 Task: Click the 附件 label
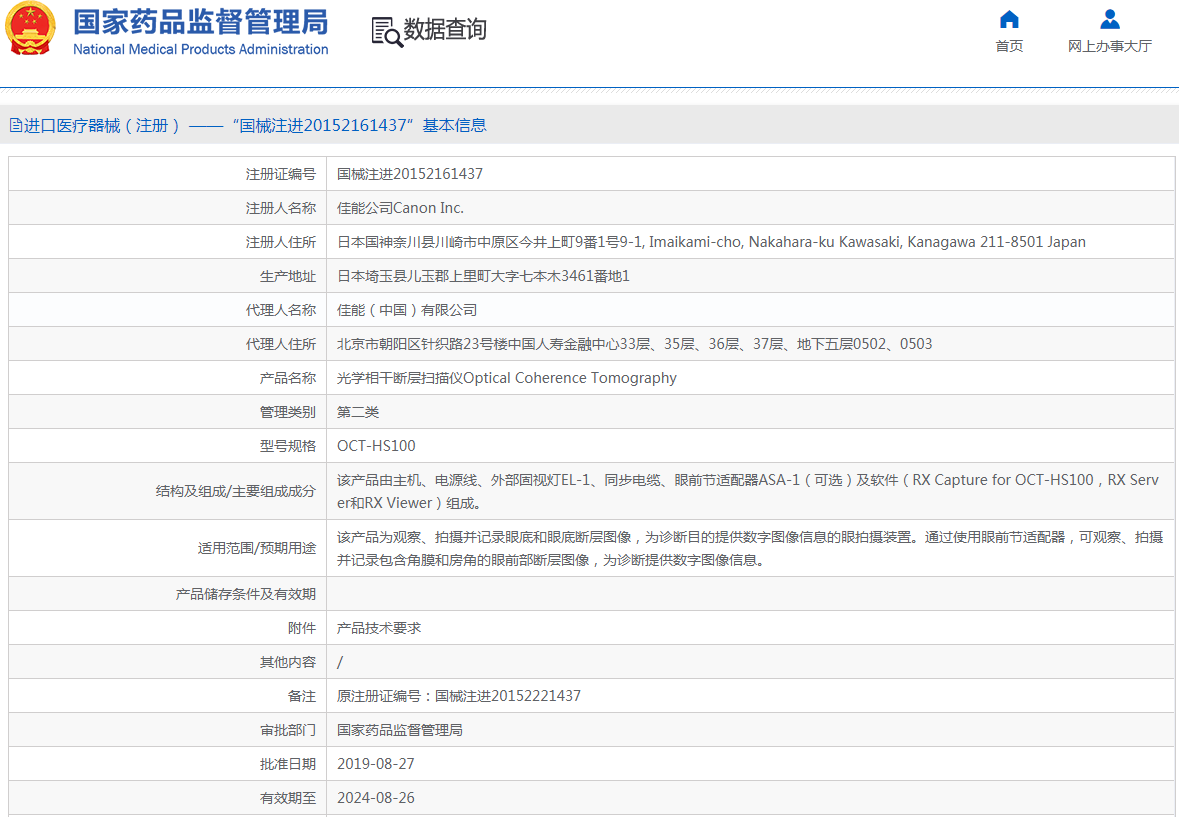pyautogui.click(x=302, y=628)
